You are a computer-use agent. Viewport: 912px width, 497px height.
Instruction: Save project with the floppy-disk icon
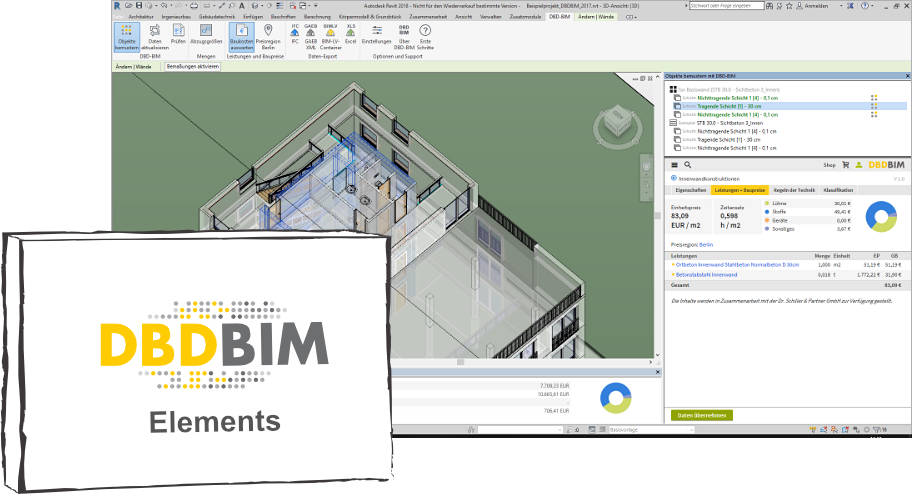[x=138, y=5]
